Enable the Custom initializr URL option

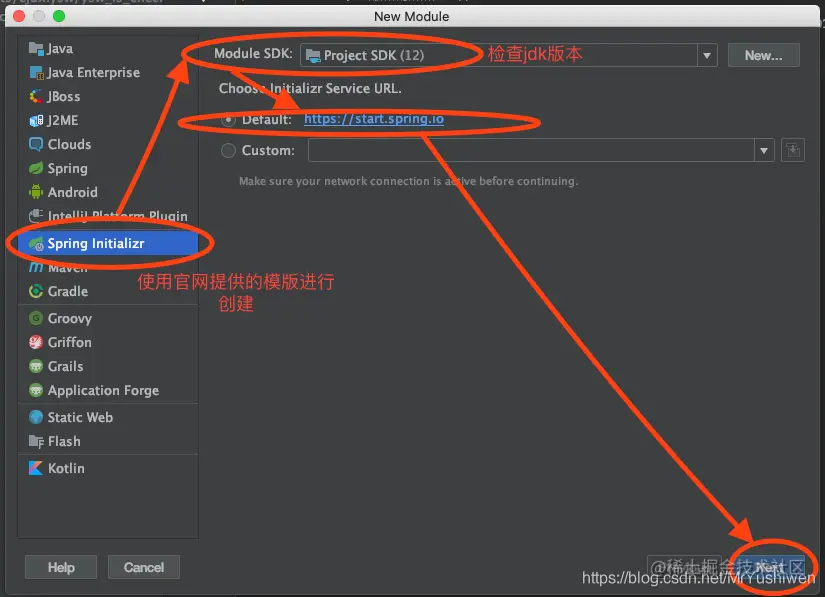coord(228,151)
